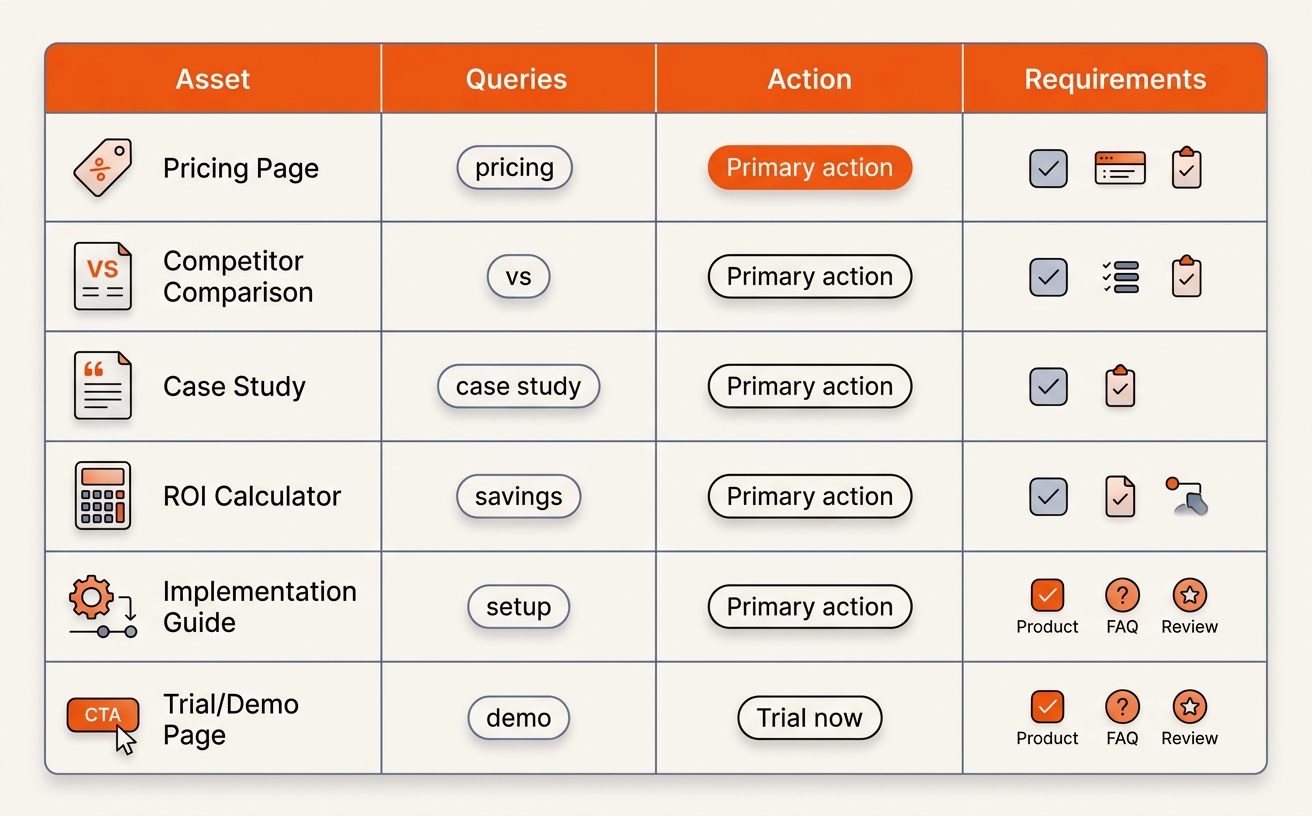Click the Pricing Page price tag icon
This screenshot has height=816, width=1312.
(102, 168)
